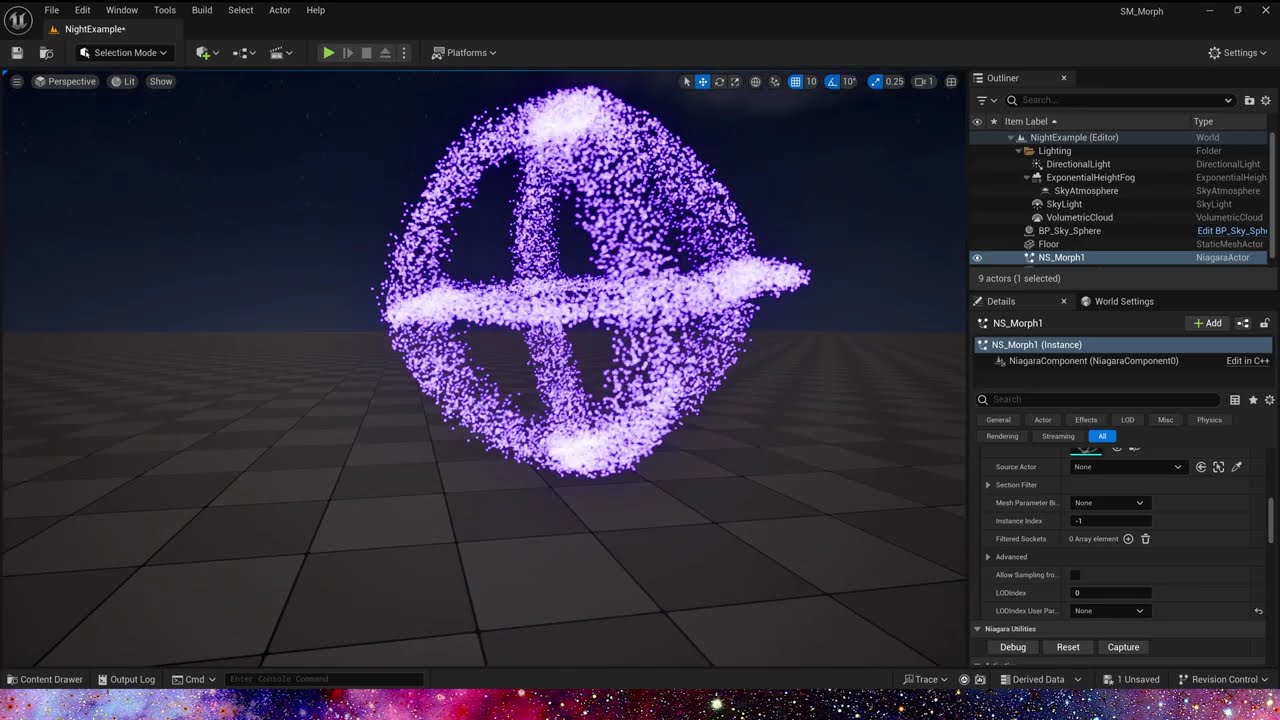Open scale snap value 0.25 menu
1280x720 pixels.
(895, 82)
